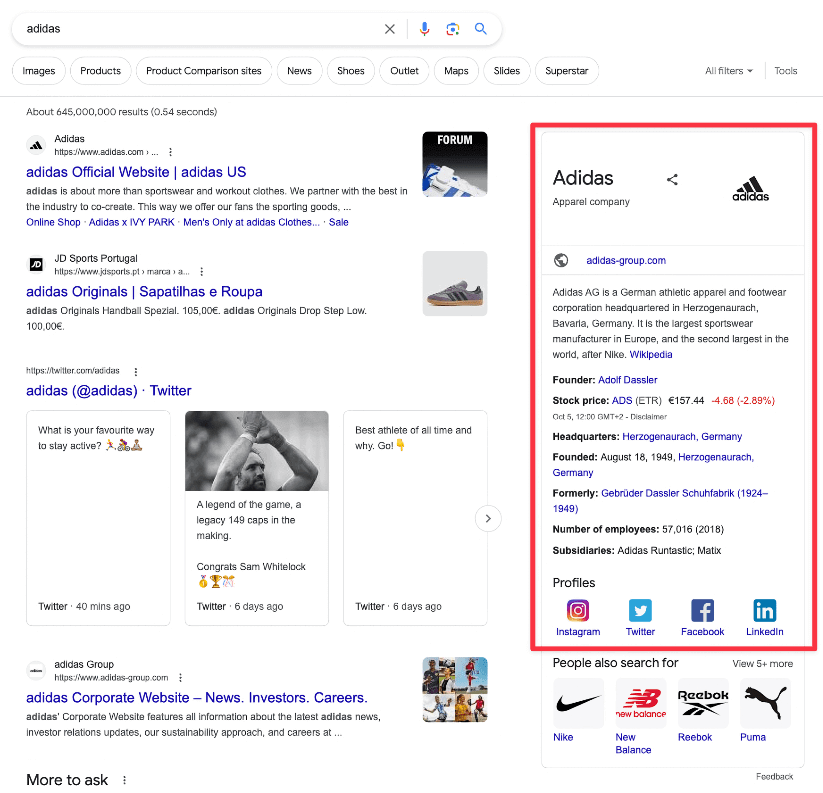The width and height of the screenshot is (823, 793).
Task: Open the Adidas Twitter profile icon
Action: (x=640, y=610)
